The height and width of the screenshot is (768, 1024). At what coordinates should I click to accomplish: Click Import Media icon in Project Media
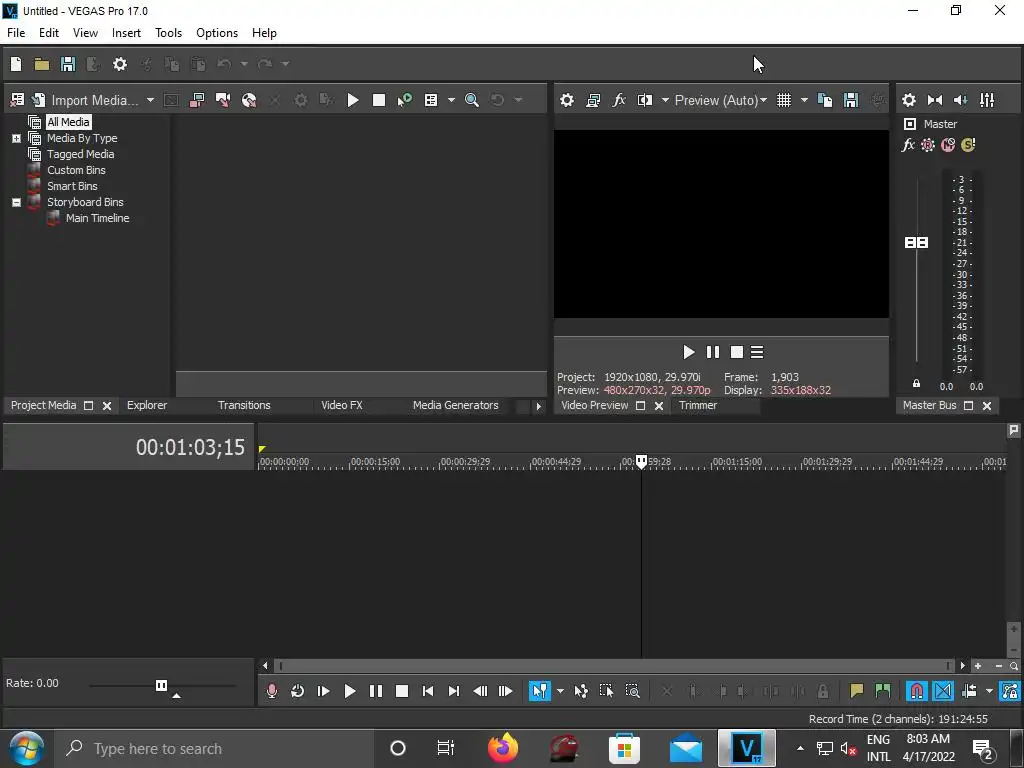coord(39,100)
